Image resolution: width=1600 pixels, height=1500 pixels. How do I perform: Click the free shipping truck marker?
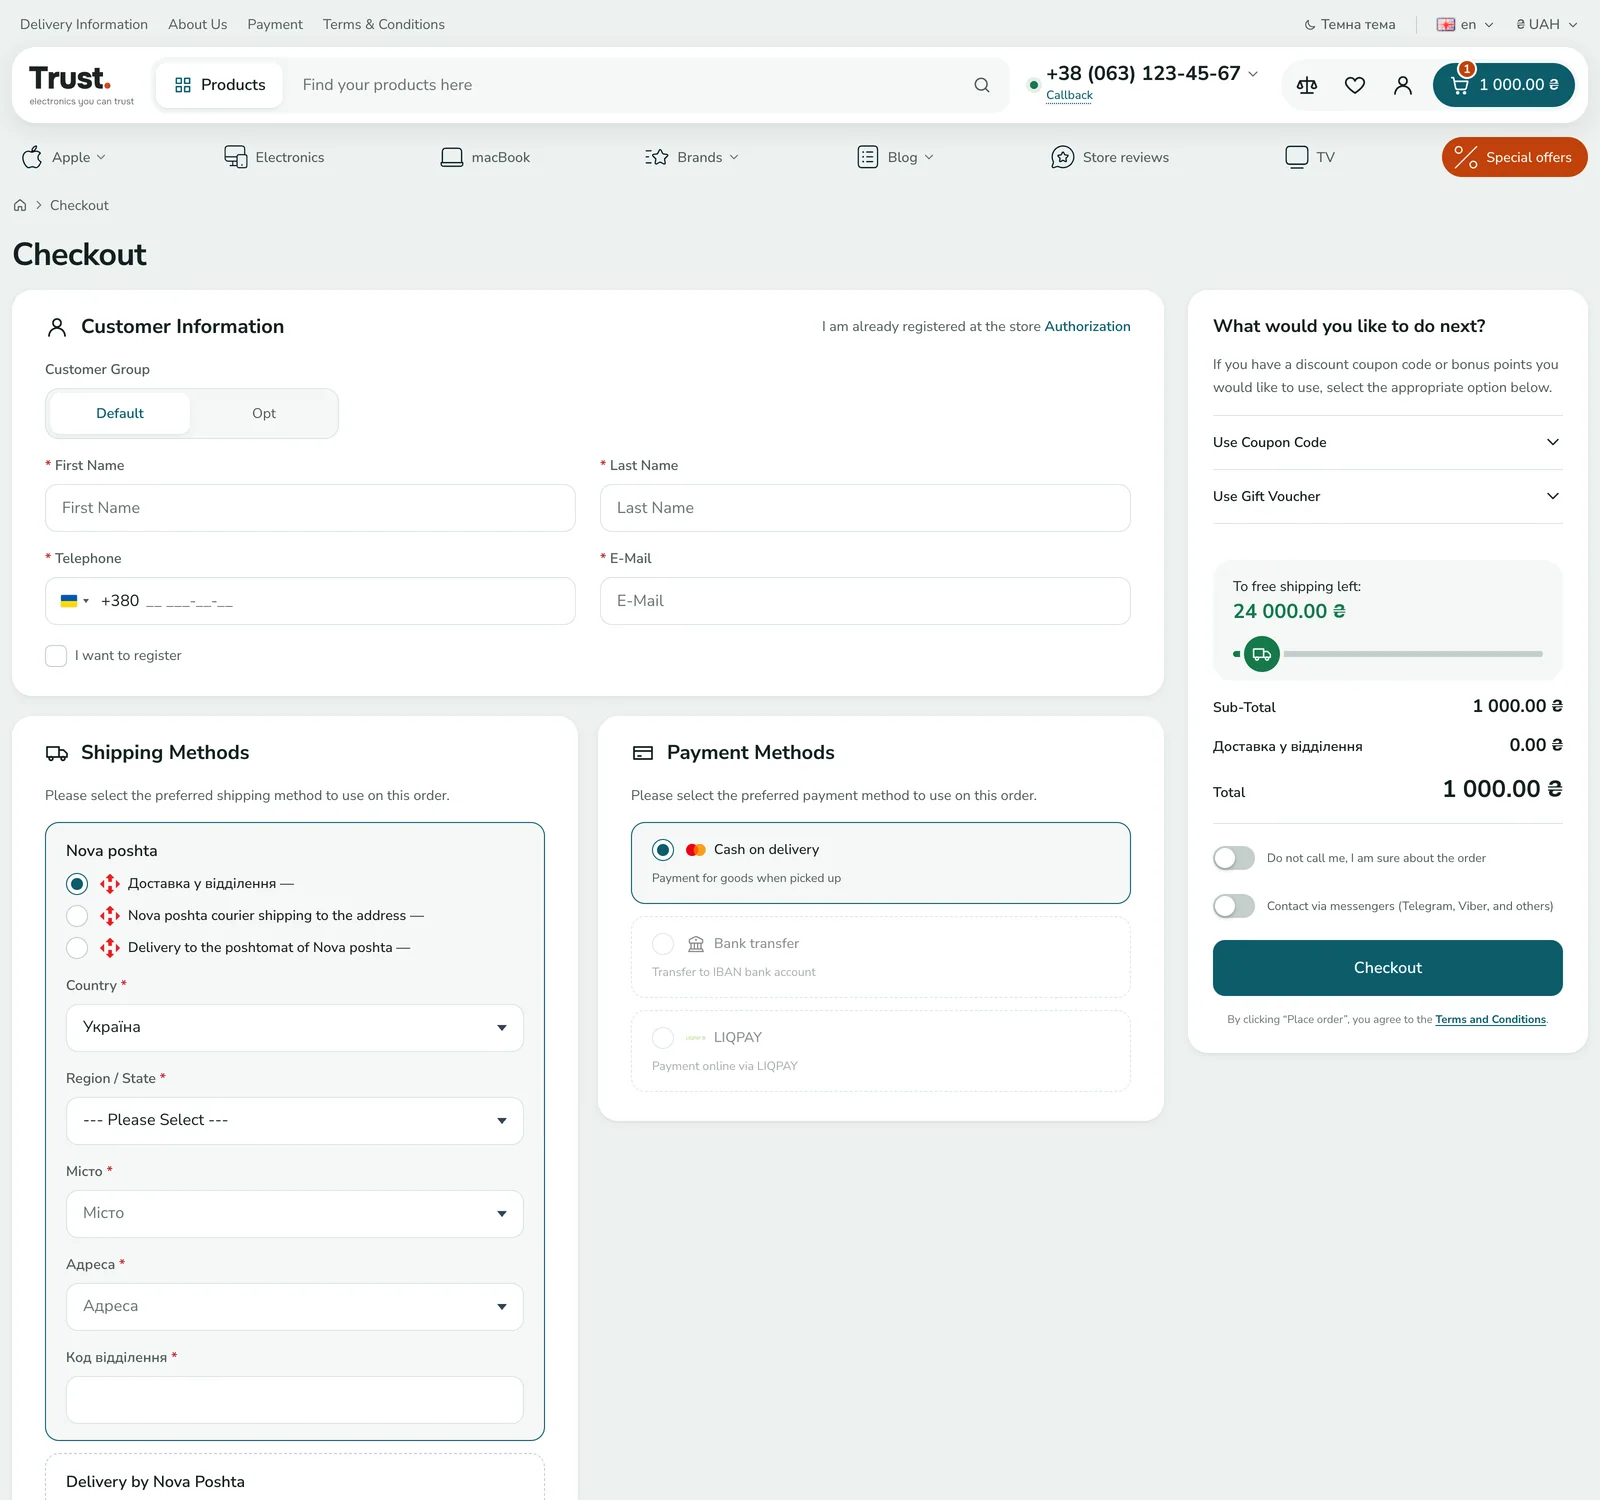pyautogui.click(x=1261, y=654)
